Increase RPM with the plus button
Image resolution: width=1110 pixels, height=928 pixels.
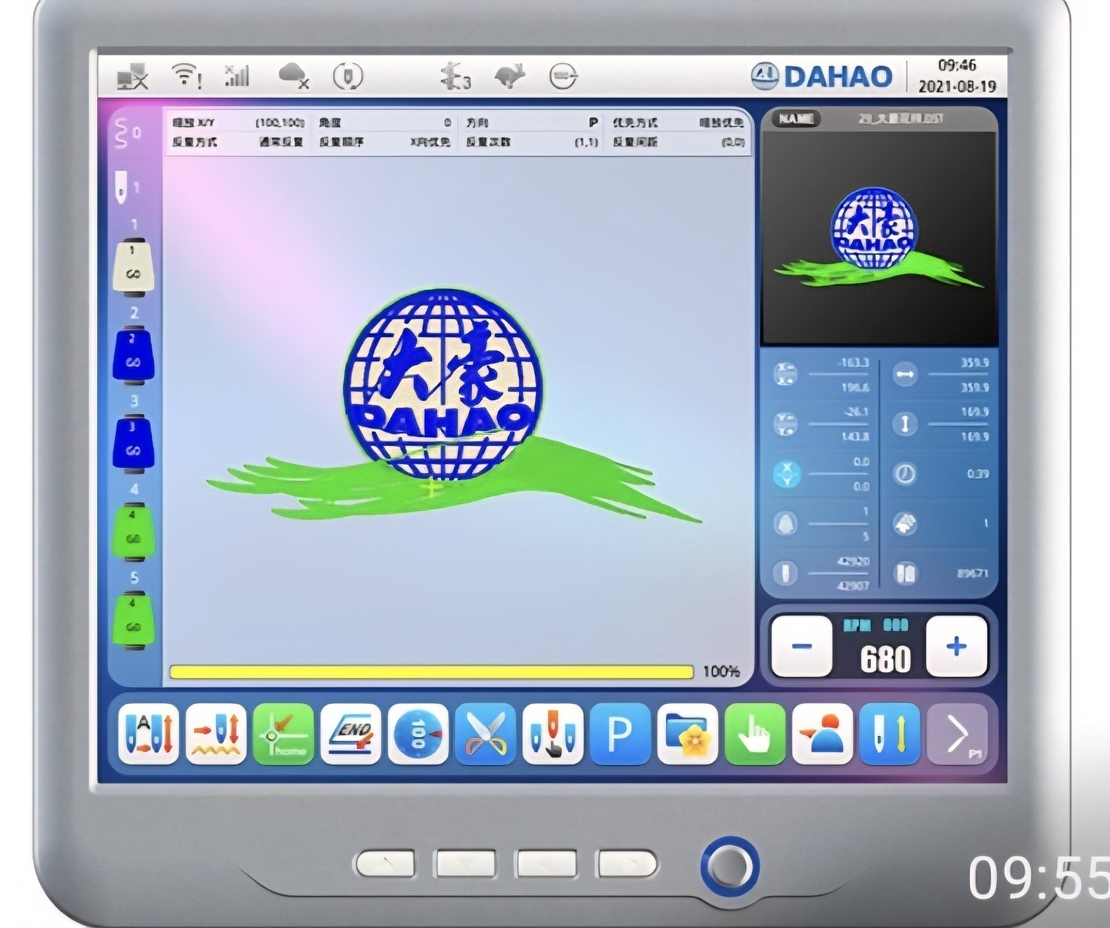(956, 646)
